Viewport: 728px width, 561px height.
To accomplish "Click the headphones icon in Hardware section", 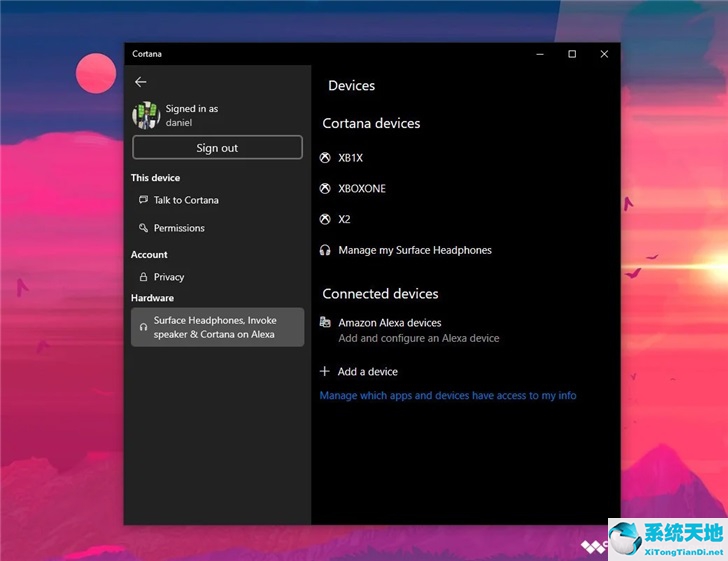I will click(x=143, y=327).
